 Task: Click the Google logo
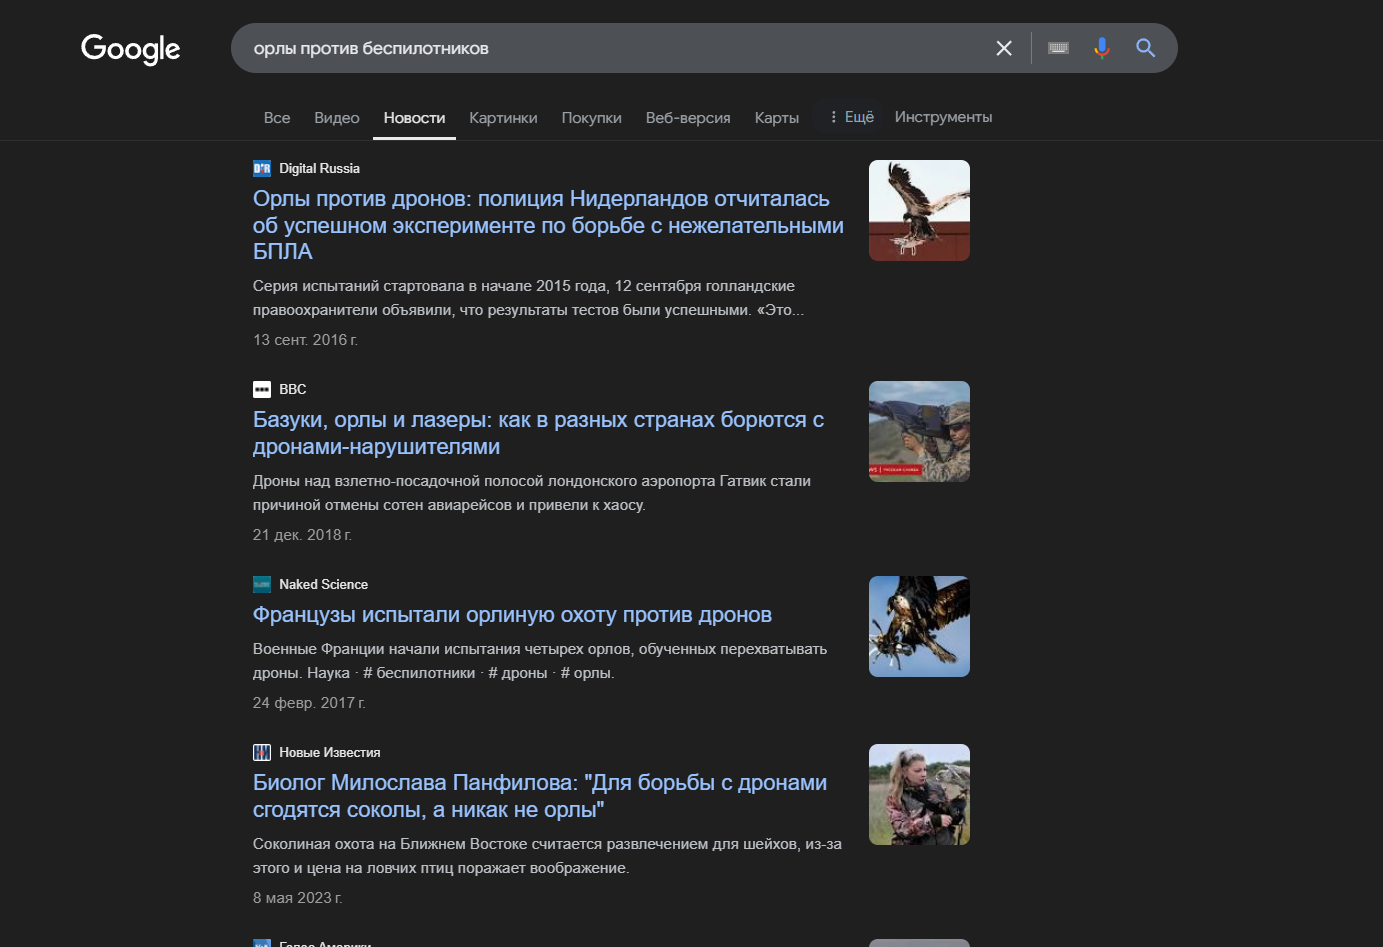pyautogui.click(x=130, y=48)
